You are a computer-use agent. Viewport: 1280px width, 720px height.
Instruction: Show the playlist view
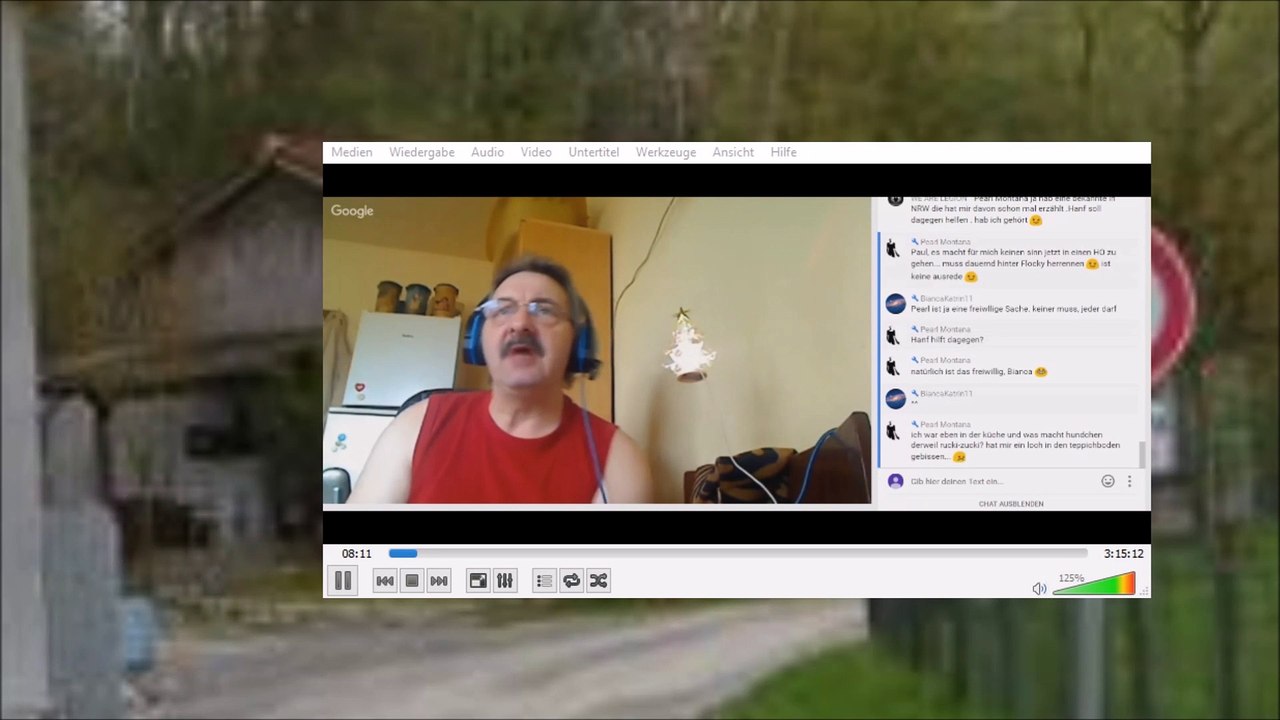(x=544, y=581)
